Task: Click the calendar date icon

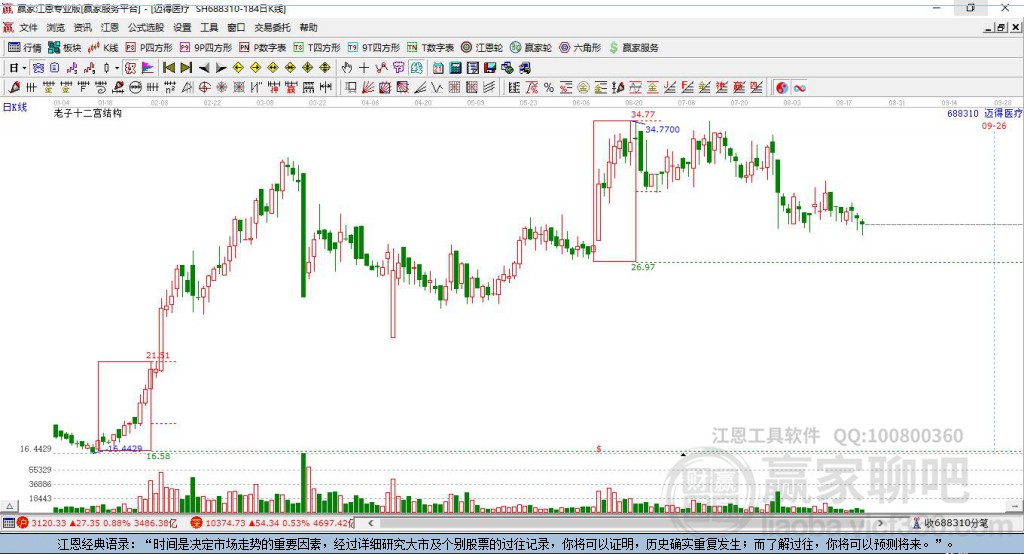Action: point(438,68)
